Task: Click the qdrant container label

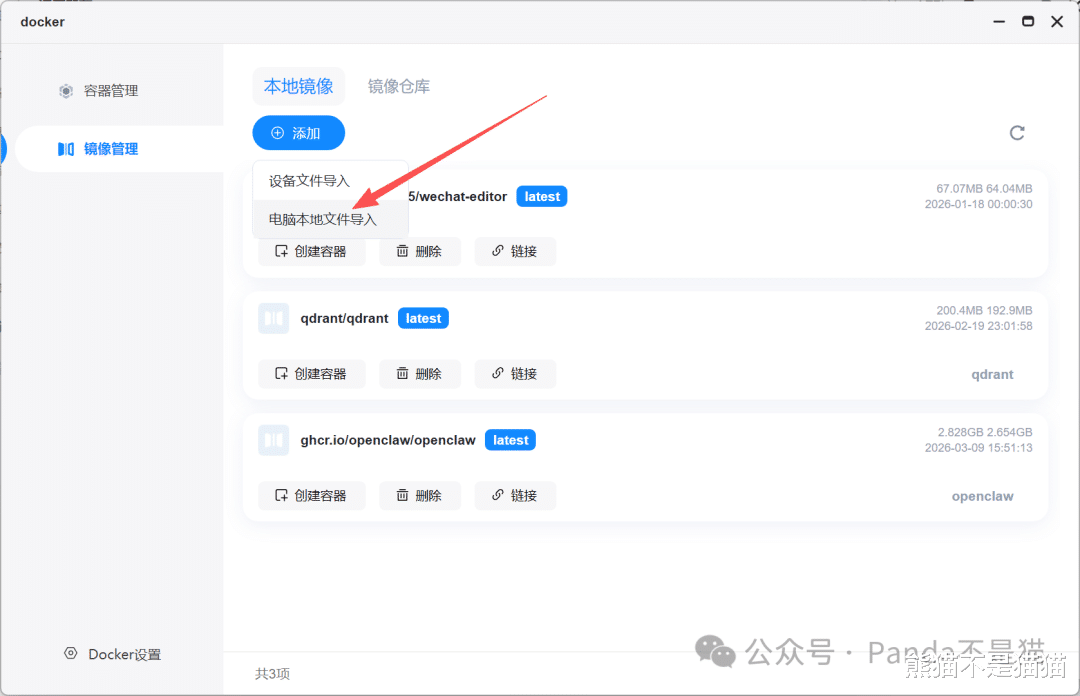Action: (x=992, y=374)
